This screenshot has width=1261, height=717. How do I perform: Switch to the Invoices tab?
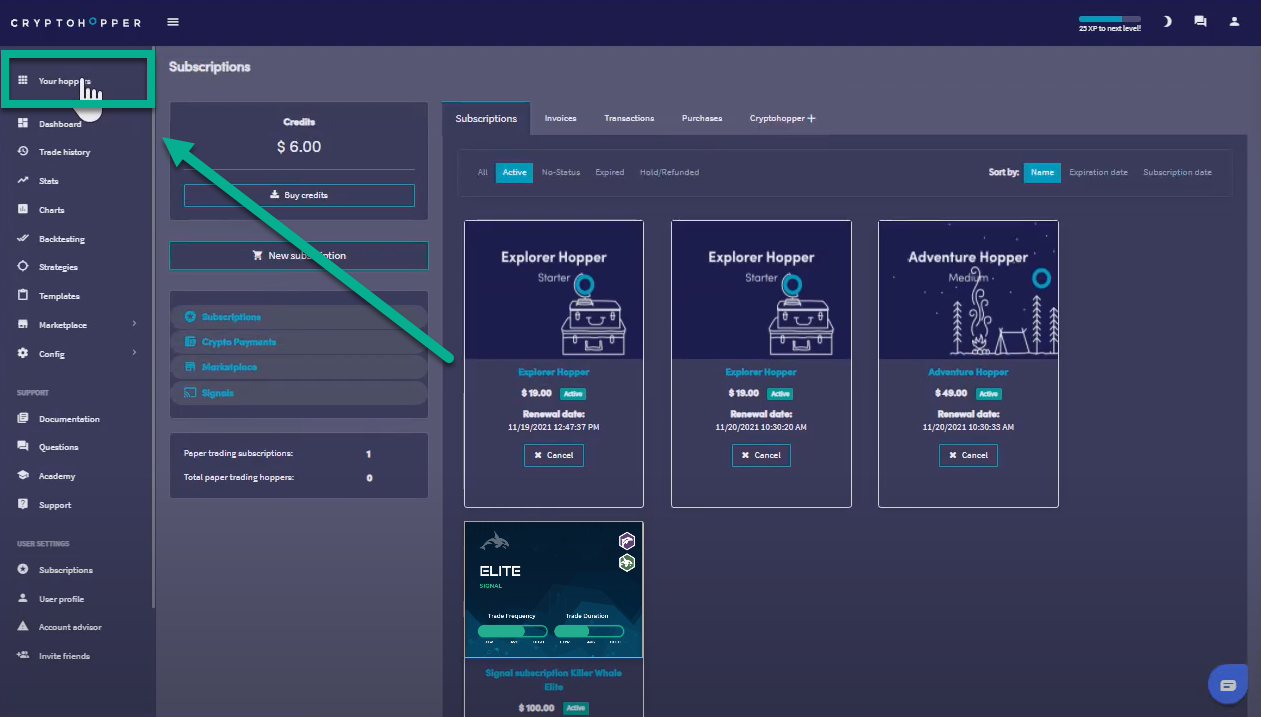coord(560,118)
